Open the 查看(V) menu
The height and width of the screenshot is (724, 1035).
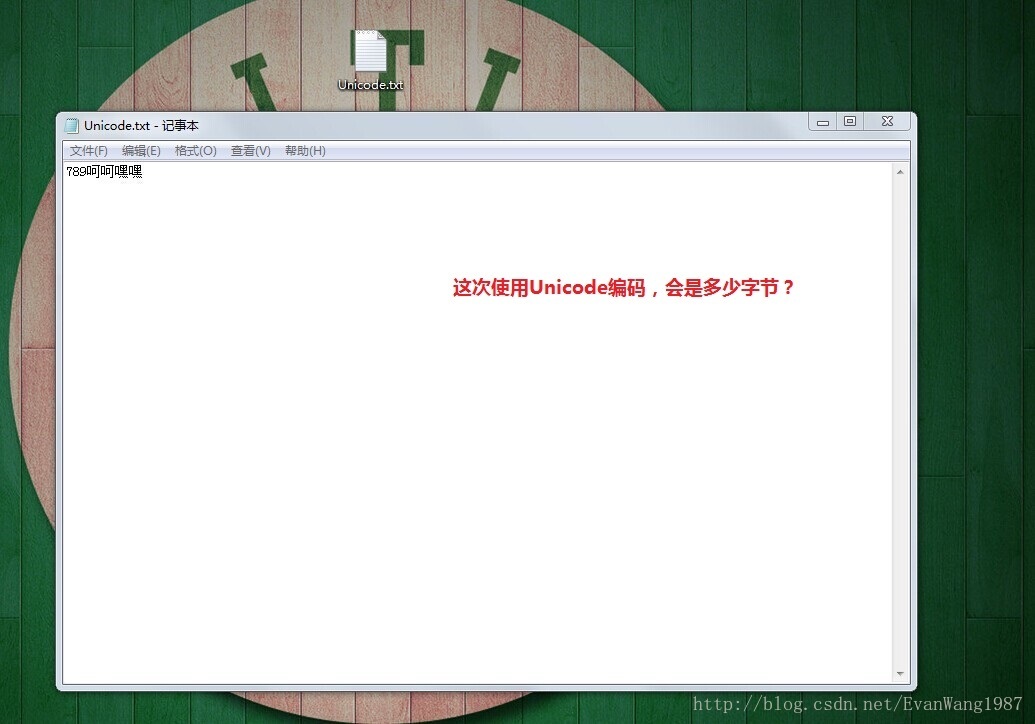[249, 150]
